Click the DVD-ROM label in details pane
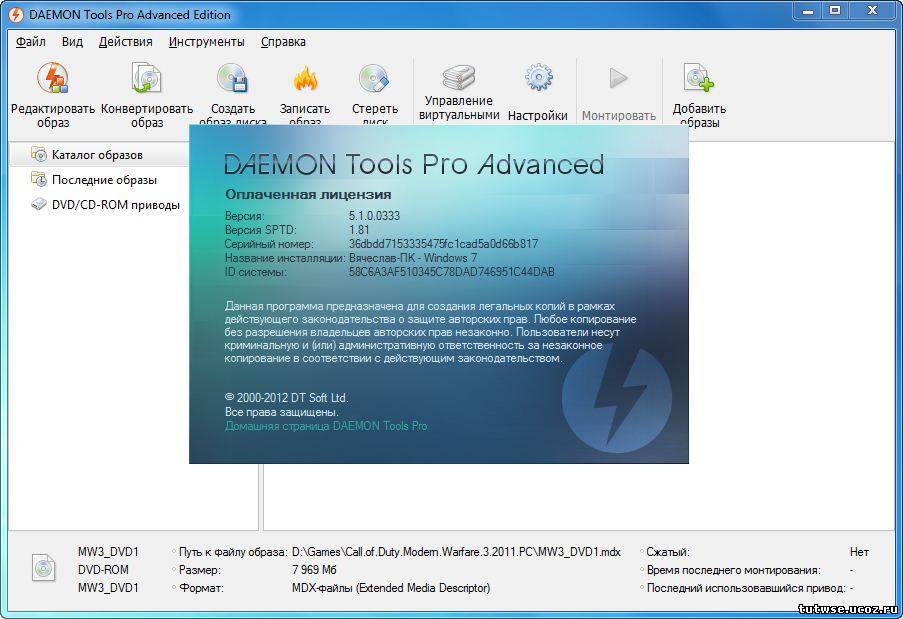903x619 pixels. (x=104, y=569)
